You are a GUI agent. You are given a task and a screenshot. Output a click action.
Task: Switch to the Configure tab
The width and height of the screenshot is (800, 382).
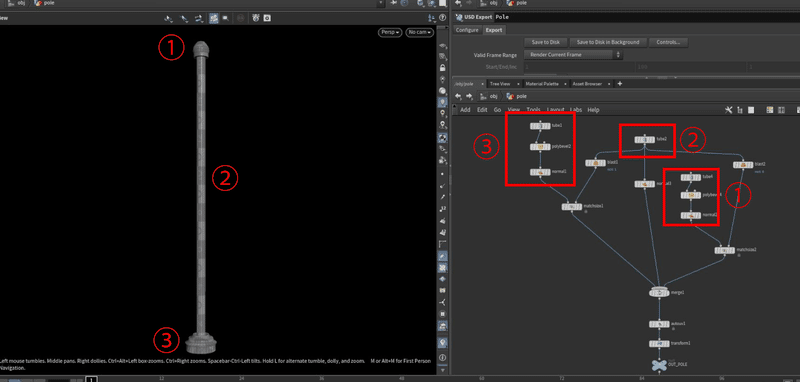(x=467, y=30)
